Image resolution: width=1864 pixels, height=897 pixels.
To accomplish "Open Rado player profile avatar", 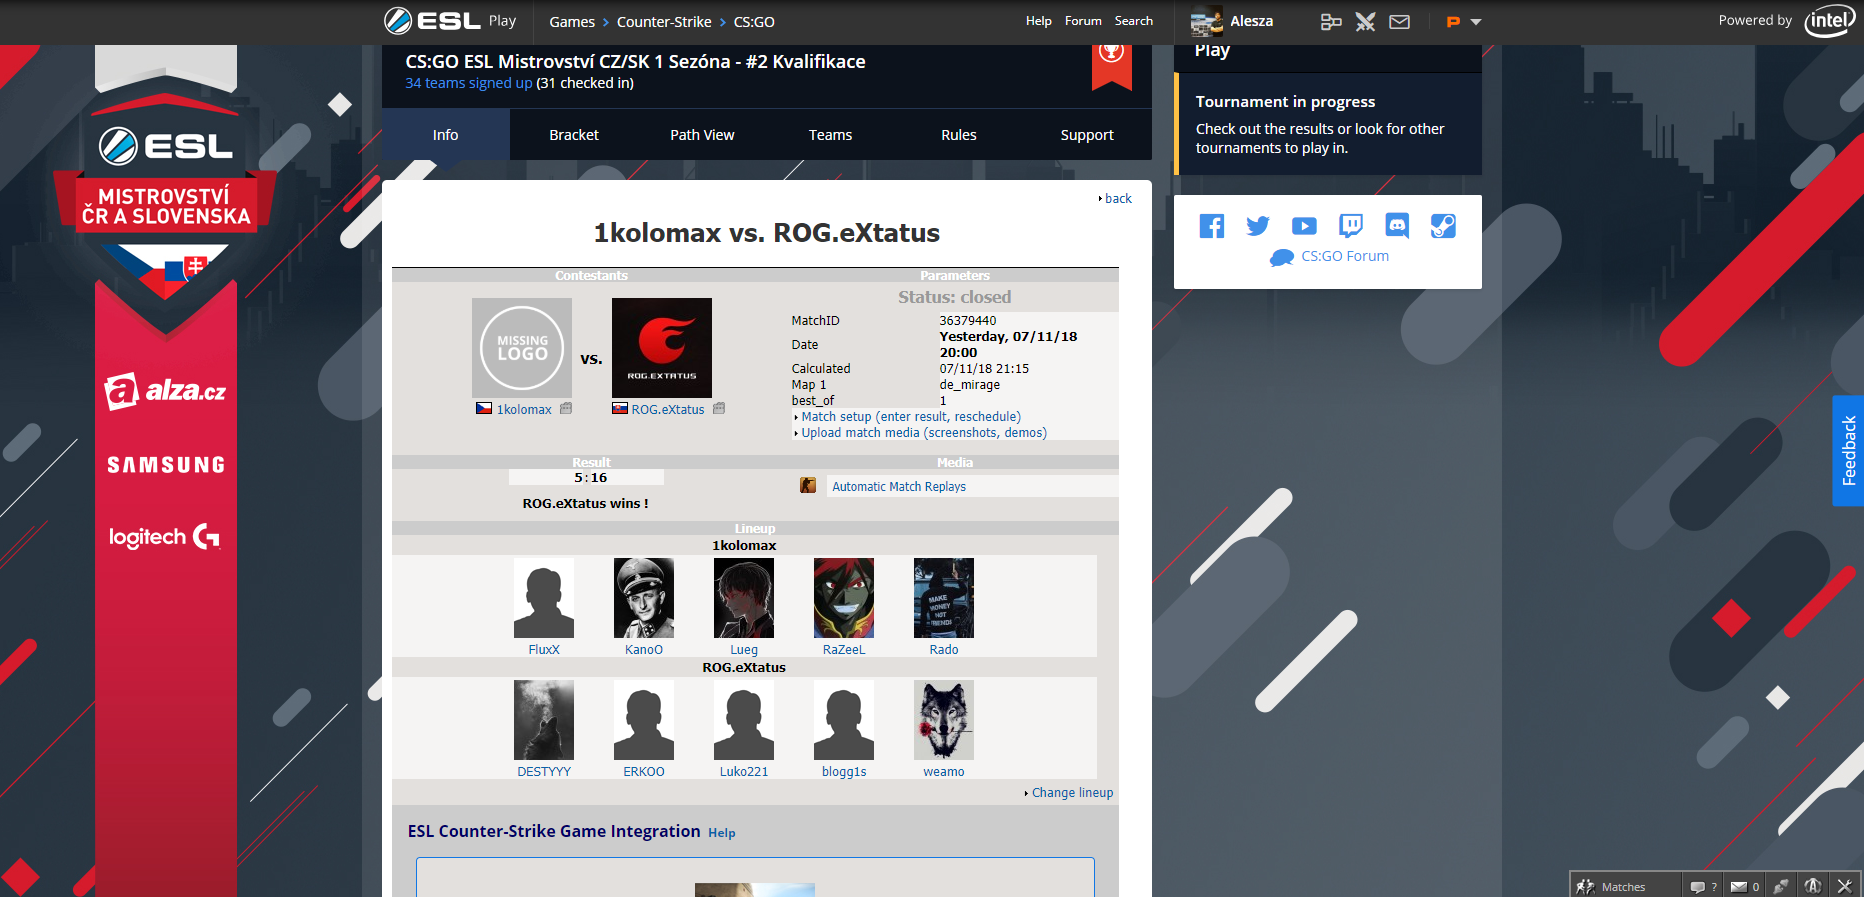I will click(944, 598).
